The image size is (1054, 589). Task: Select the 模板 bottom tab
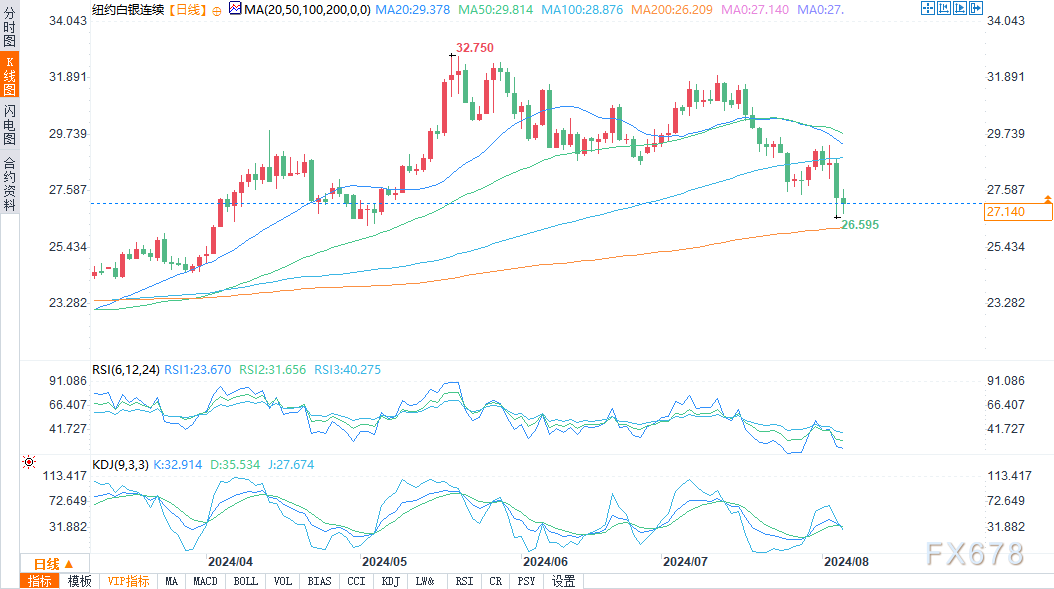[x=80, y=581]
